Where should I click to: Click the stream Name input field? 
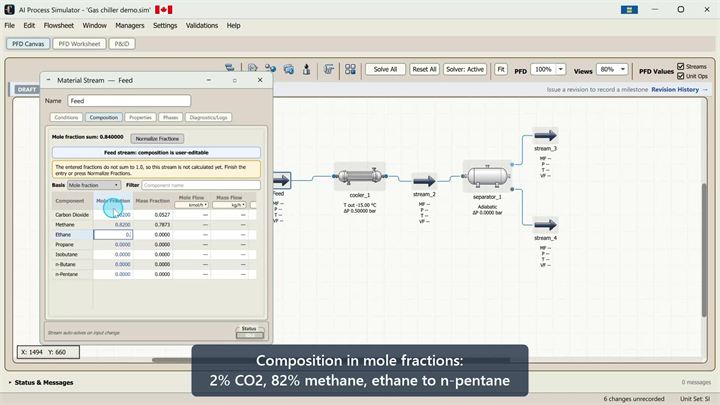(129, 101)
